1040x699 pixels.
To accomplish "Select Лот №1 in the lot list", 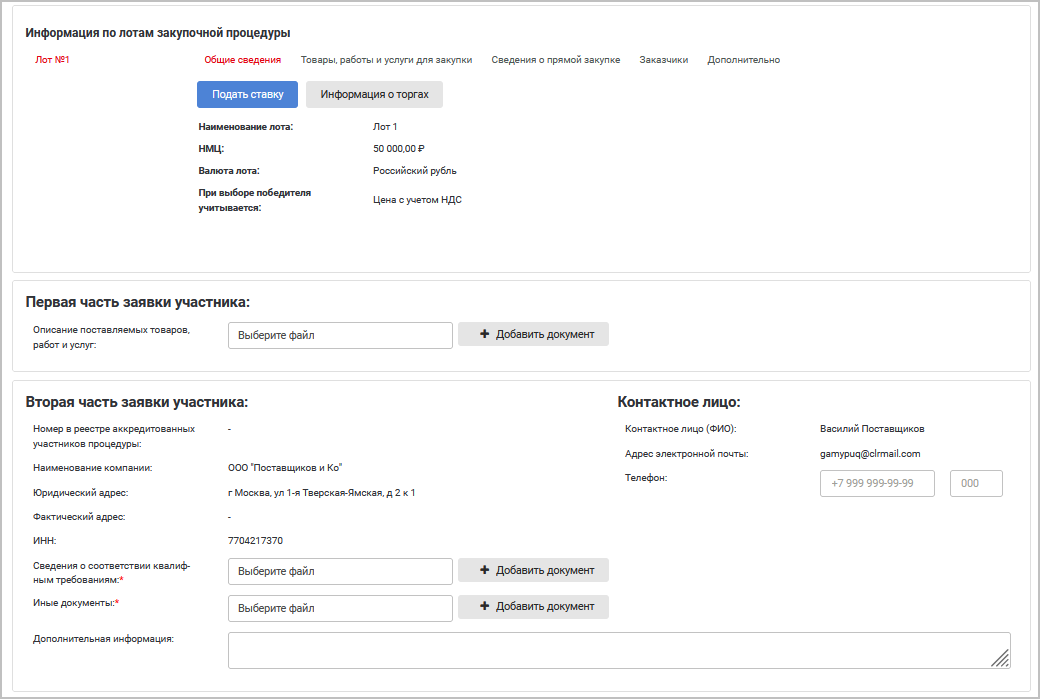I will 52,60.
